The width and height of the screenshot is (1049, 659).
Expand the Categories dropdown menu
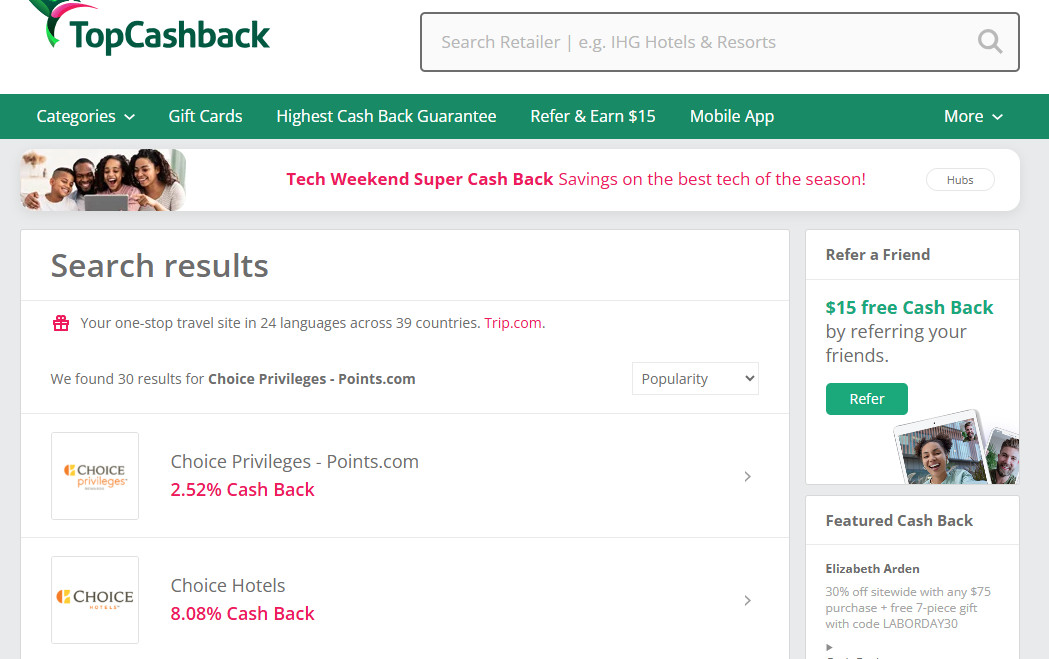coord(85,116)
